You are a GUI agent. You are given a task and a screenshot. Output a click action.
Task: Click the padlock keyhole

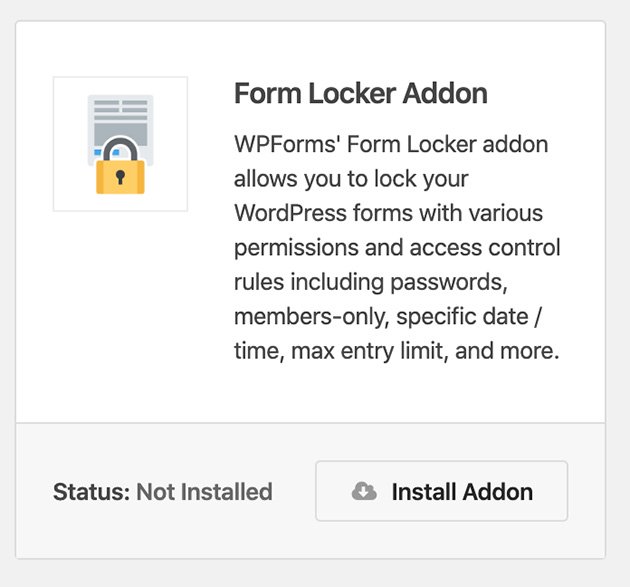click(120, 177)
